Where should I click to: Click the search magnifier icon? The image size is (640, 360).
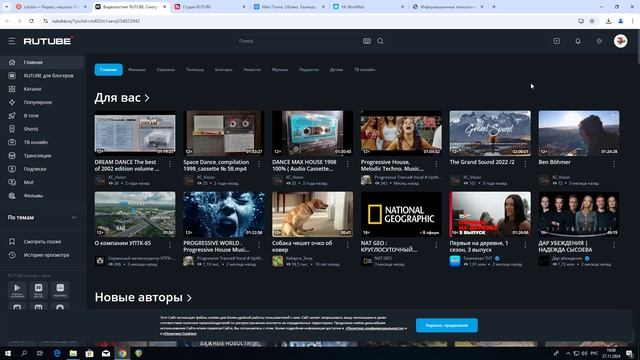380,41
